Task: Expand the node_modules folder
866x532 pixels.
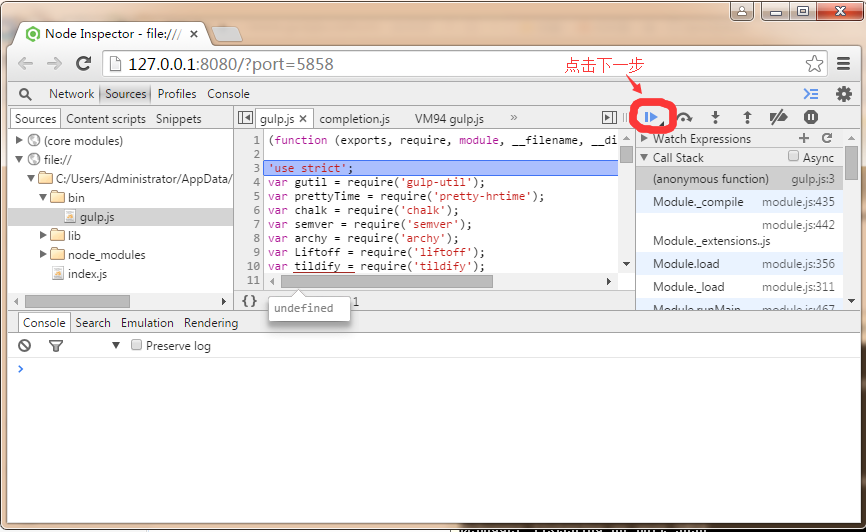Action: tap(43, 254)
